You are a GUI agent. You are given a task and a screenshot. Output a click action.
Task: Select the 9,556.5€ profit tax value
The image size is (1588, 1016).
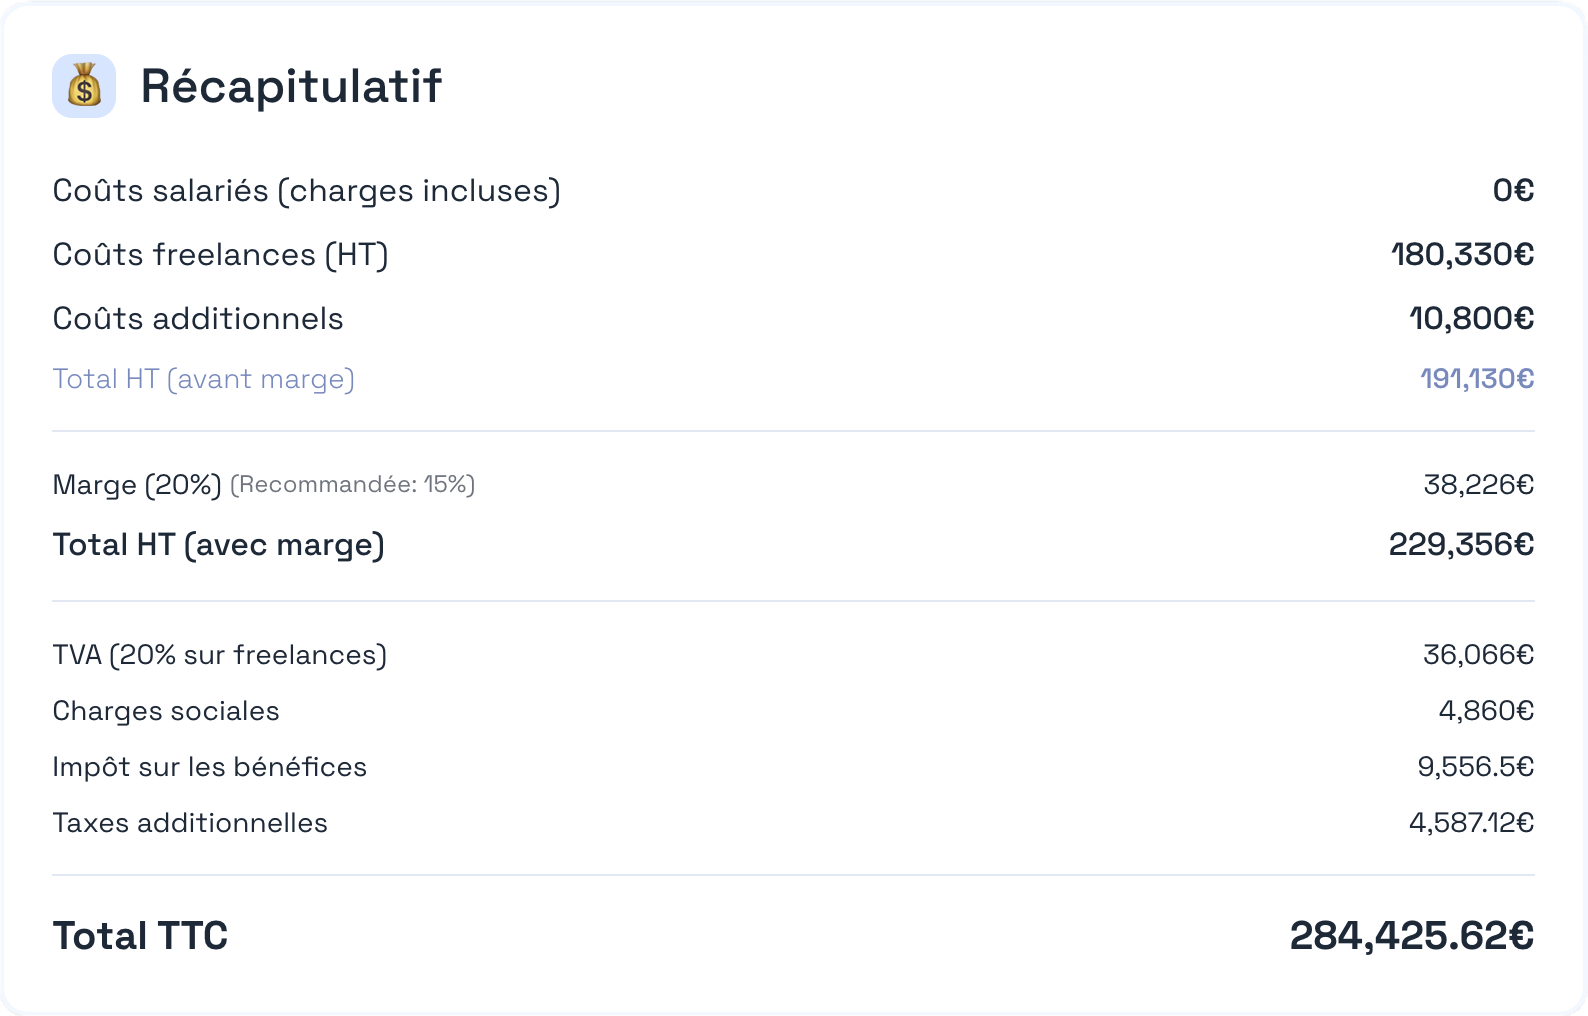point(1476,767)
